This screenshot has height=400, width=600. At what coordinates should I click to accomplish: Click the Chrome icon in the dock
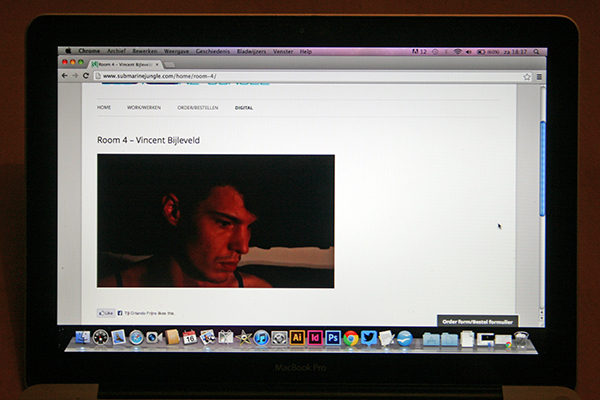[351, 338]
